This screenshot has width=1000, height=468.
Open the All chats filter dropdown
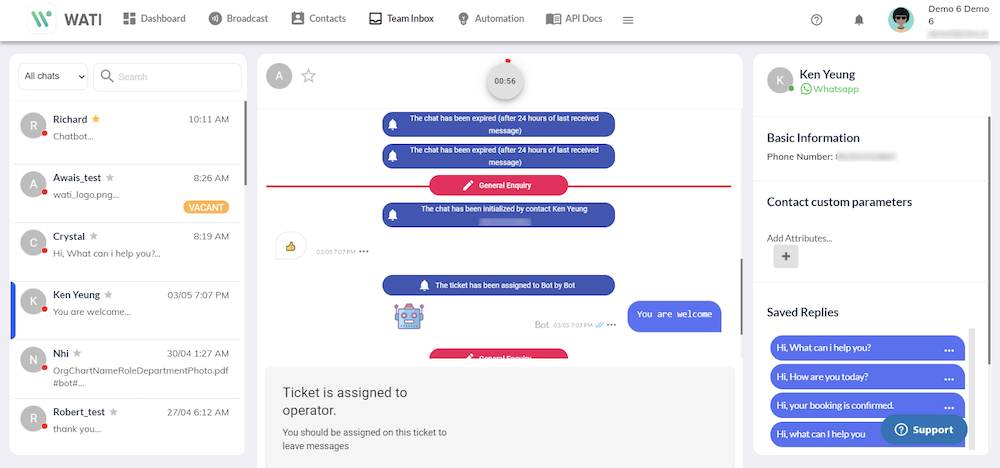click(x=52, y=77)
